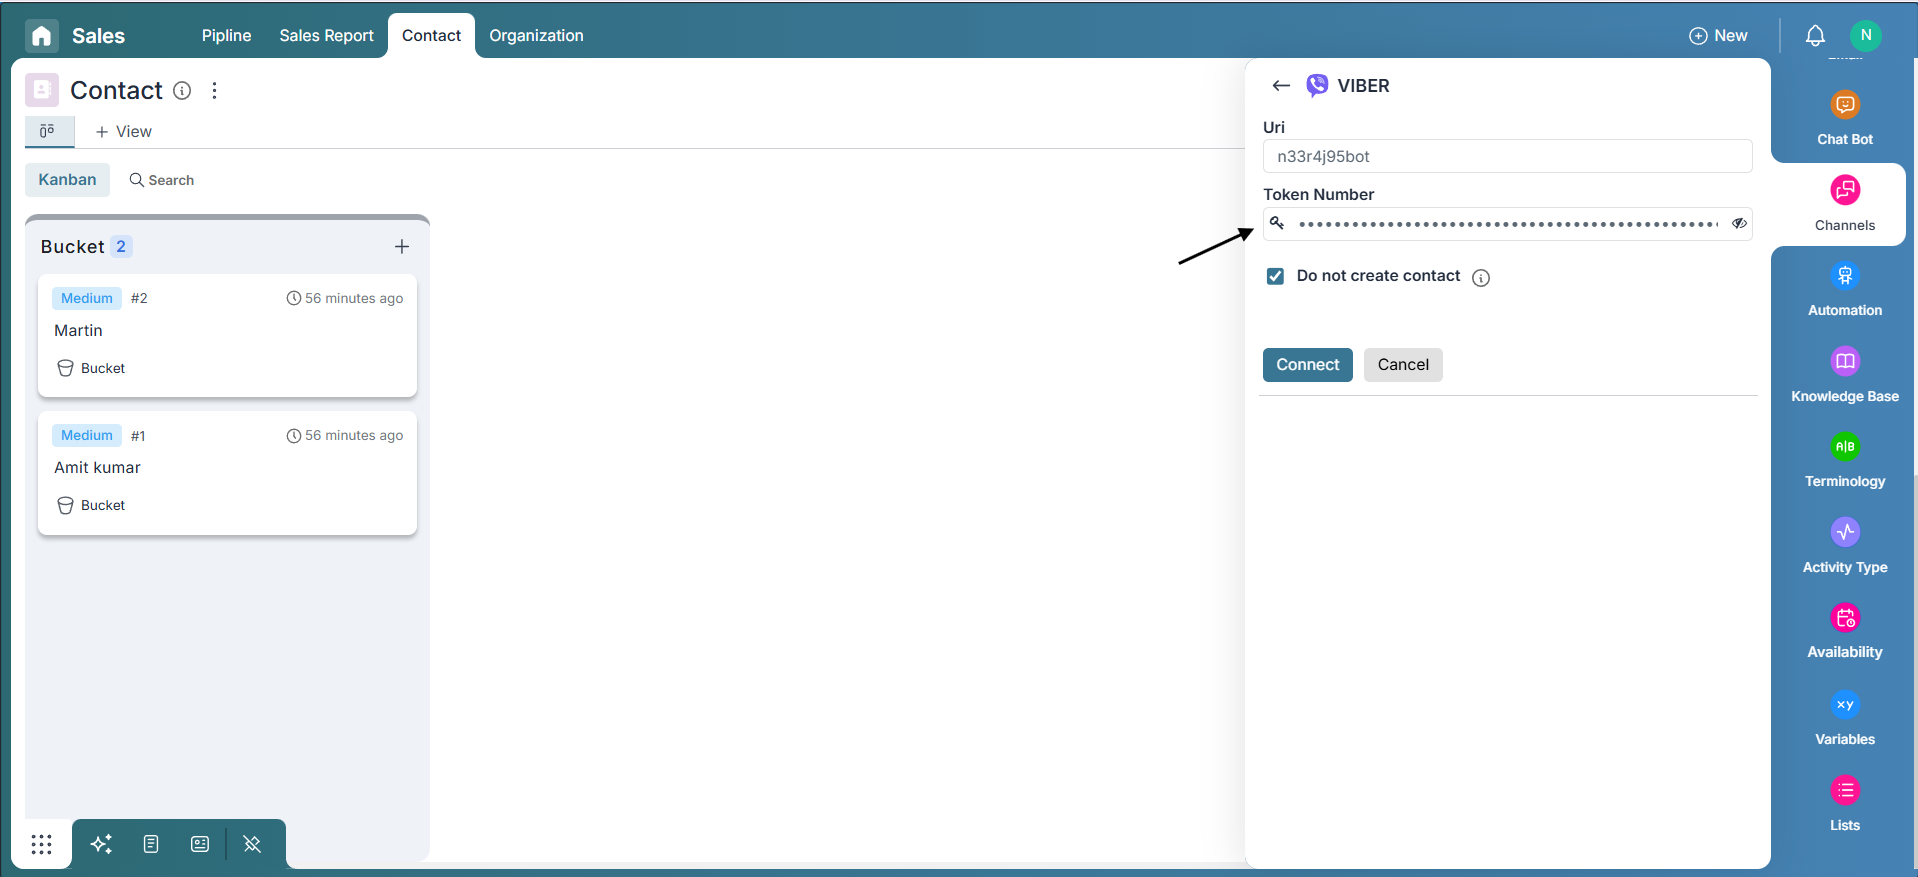
Task: Click the Viber logo icon
Action: click(x=1317, y=85)
